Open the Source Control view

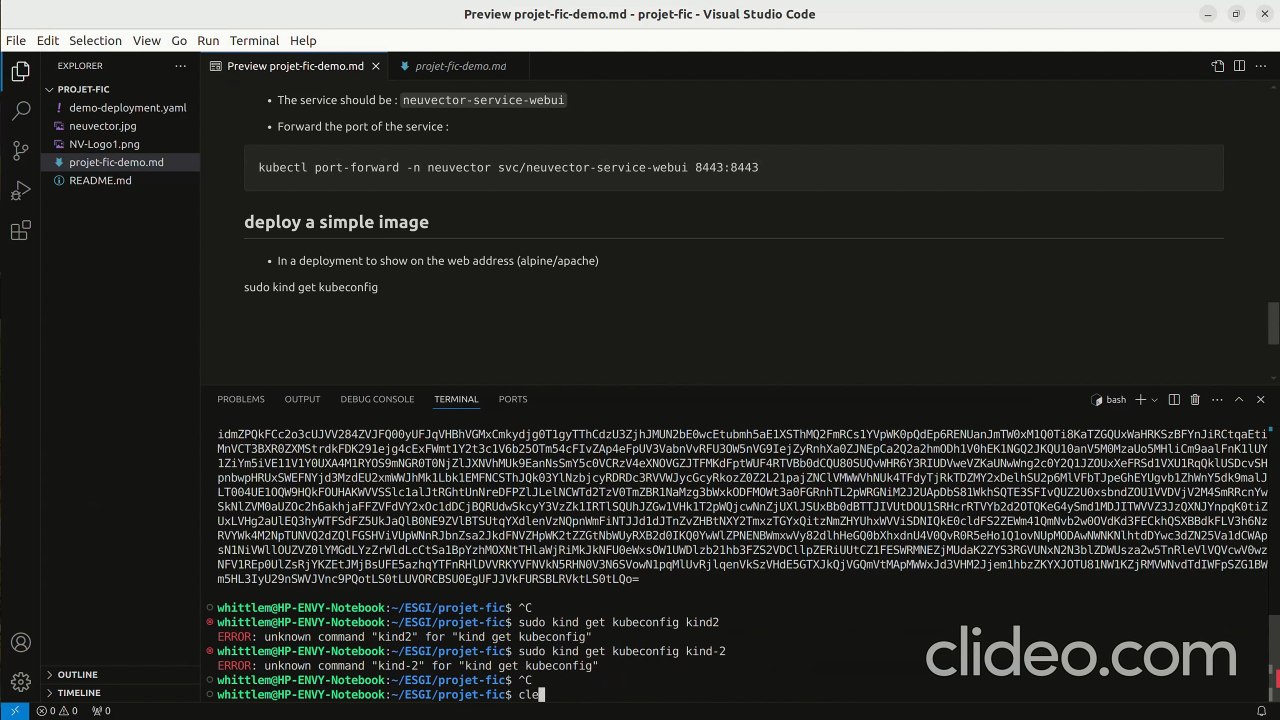click(x=20, y=151)
